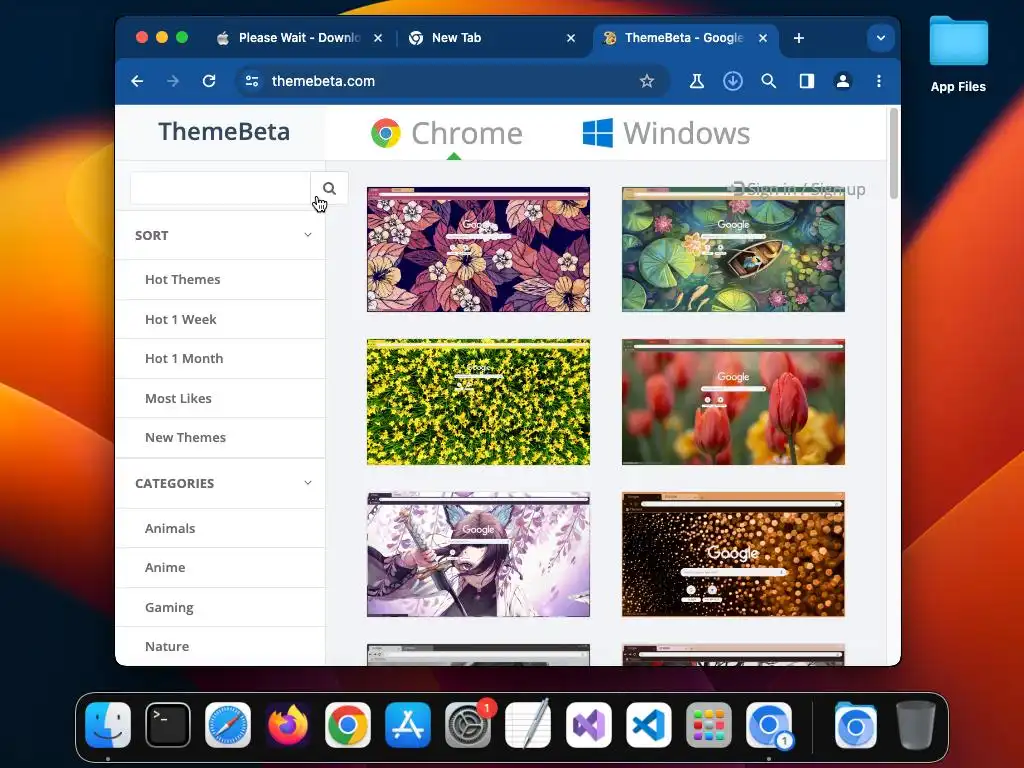Click the address bar URL field
1024x768 pixels.
click(451, 81)
